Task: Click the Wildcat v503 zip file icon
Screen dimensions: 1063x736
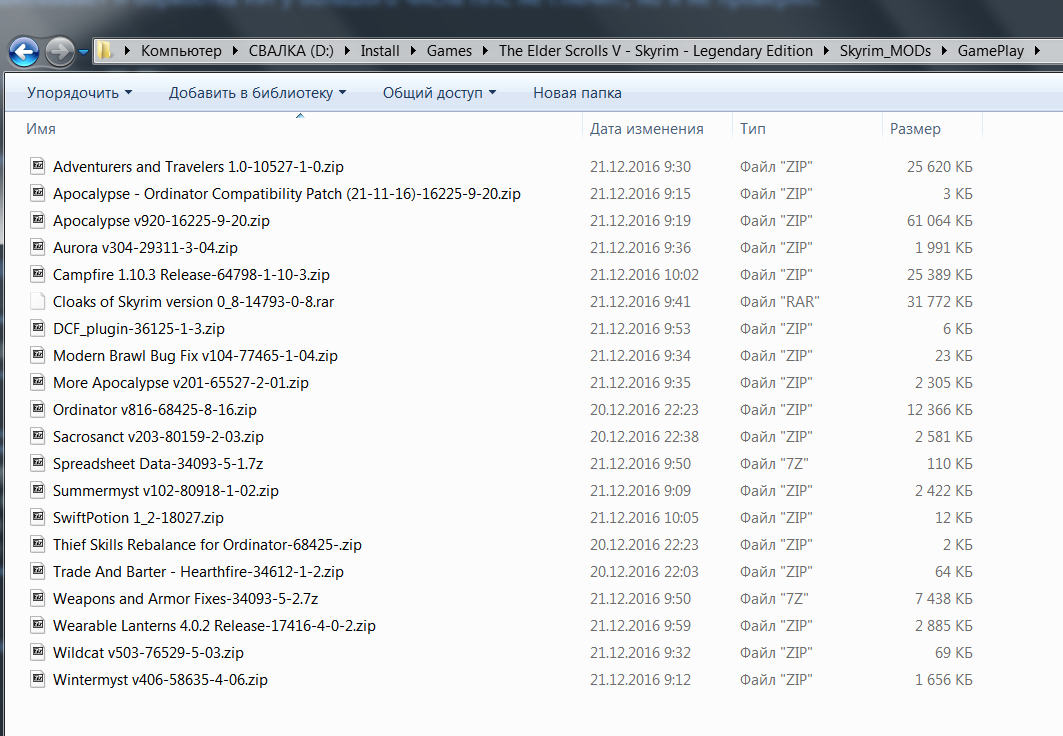Action: [x=38, y=652]
